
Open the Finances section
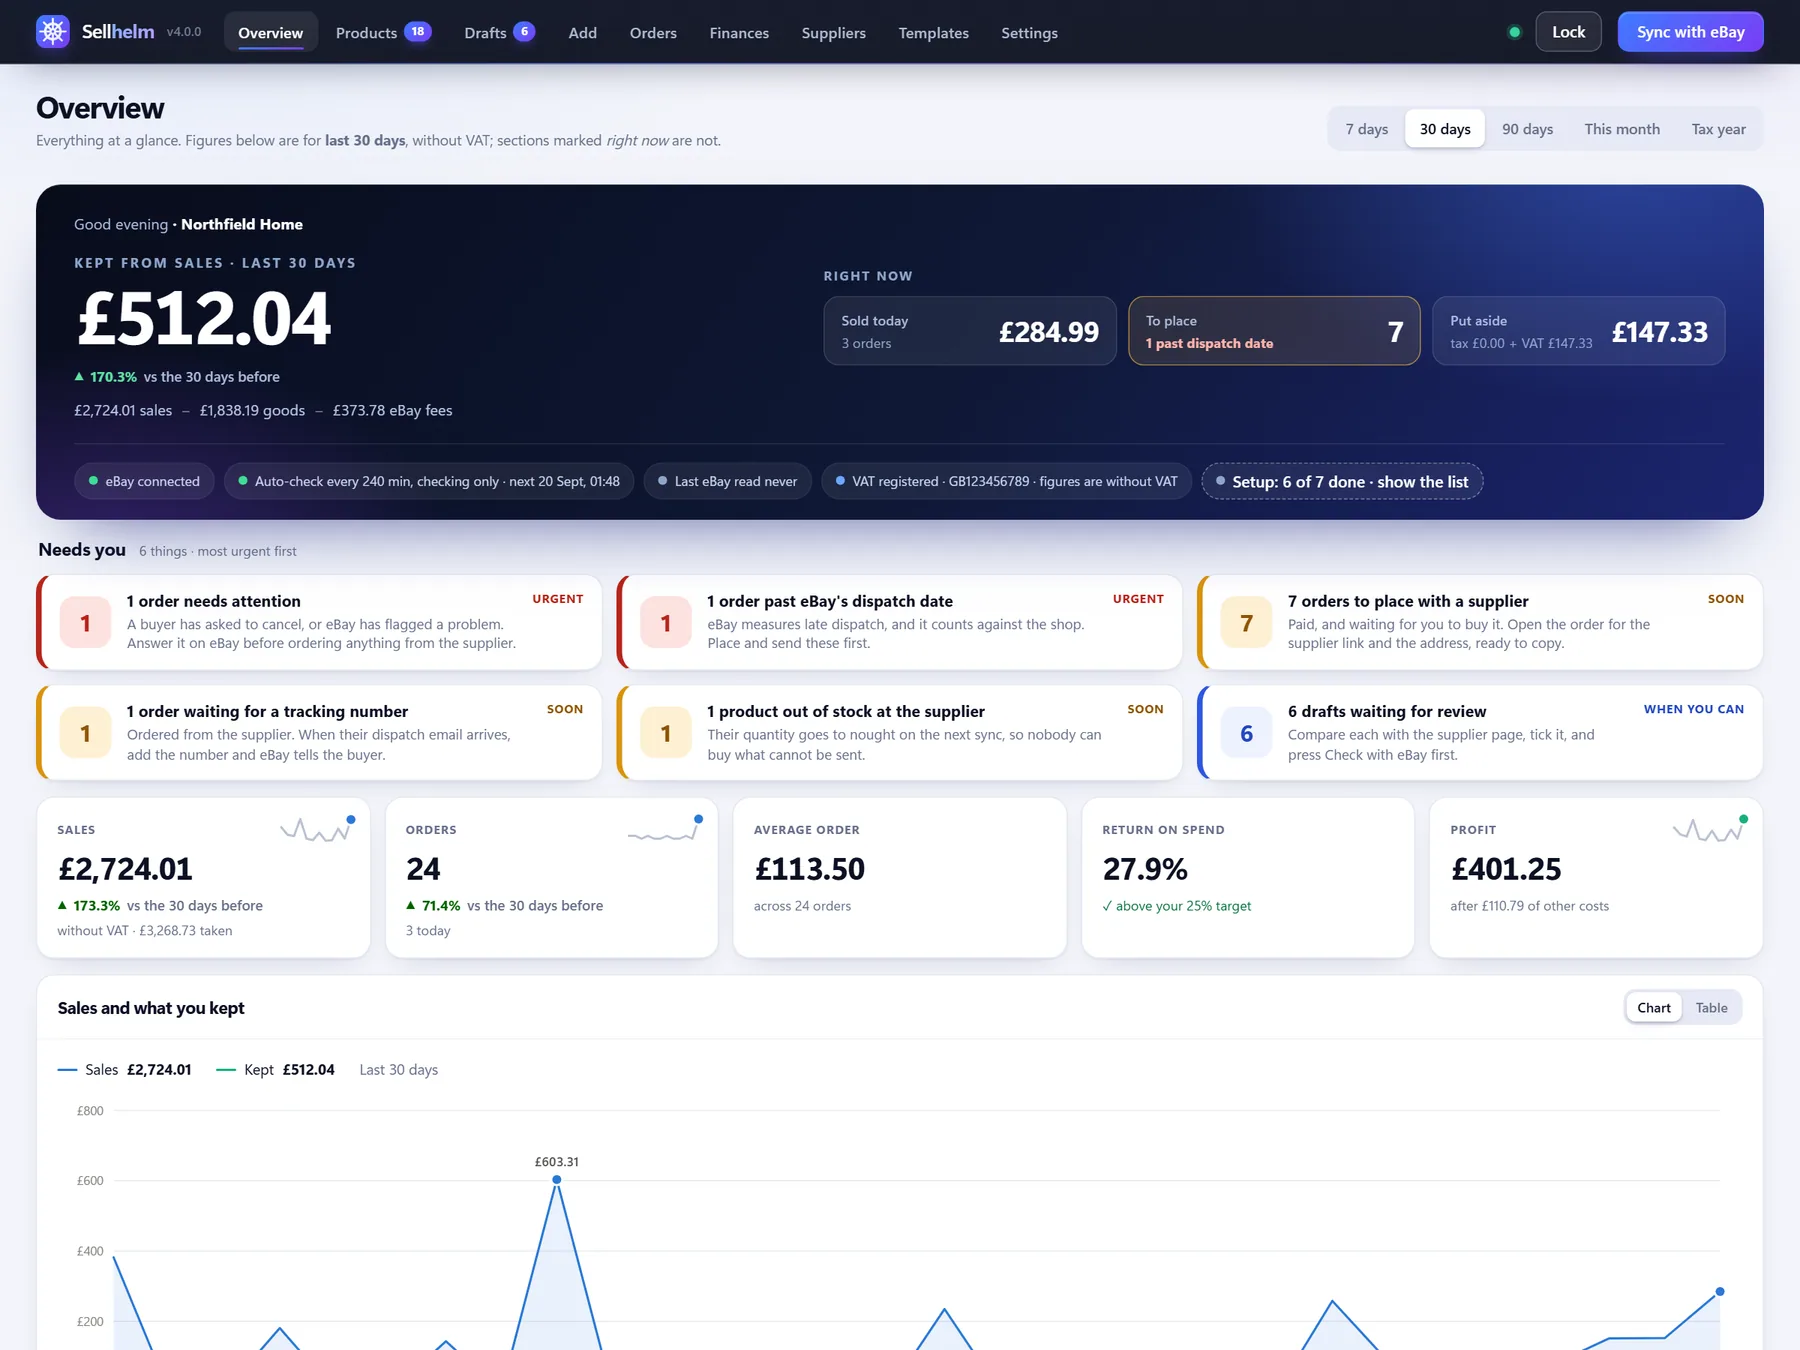739,32
